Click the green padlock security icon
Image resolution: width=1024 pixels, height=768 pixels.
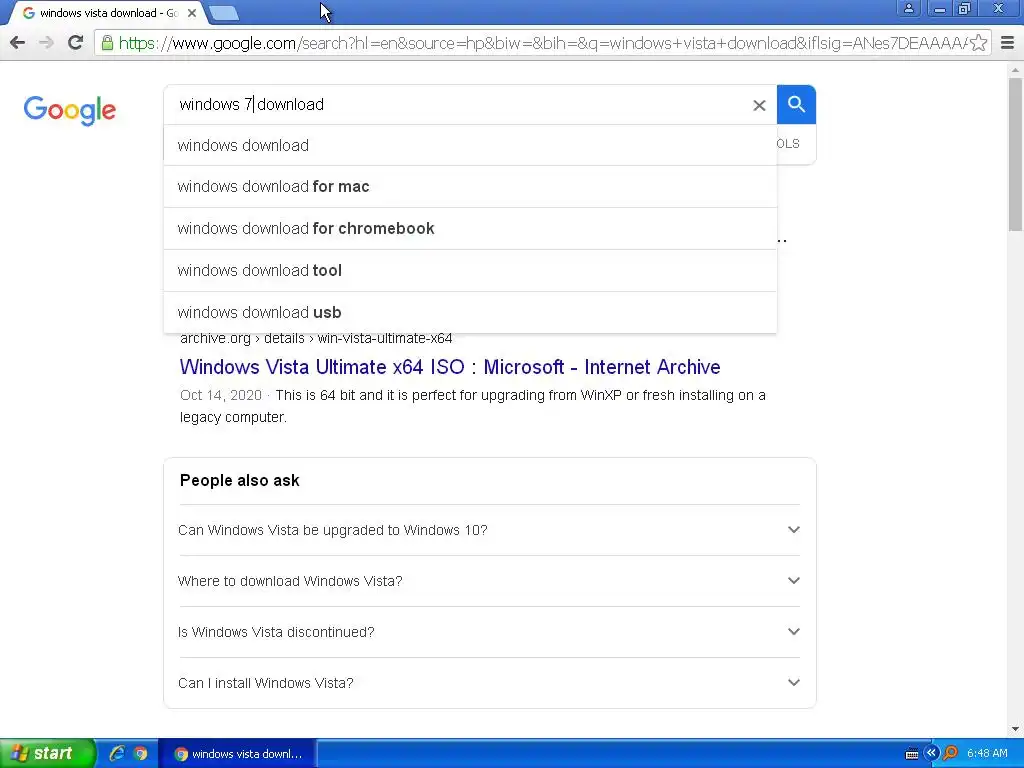[107, 43]
